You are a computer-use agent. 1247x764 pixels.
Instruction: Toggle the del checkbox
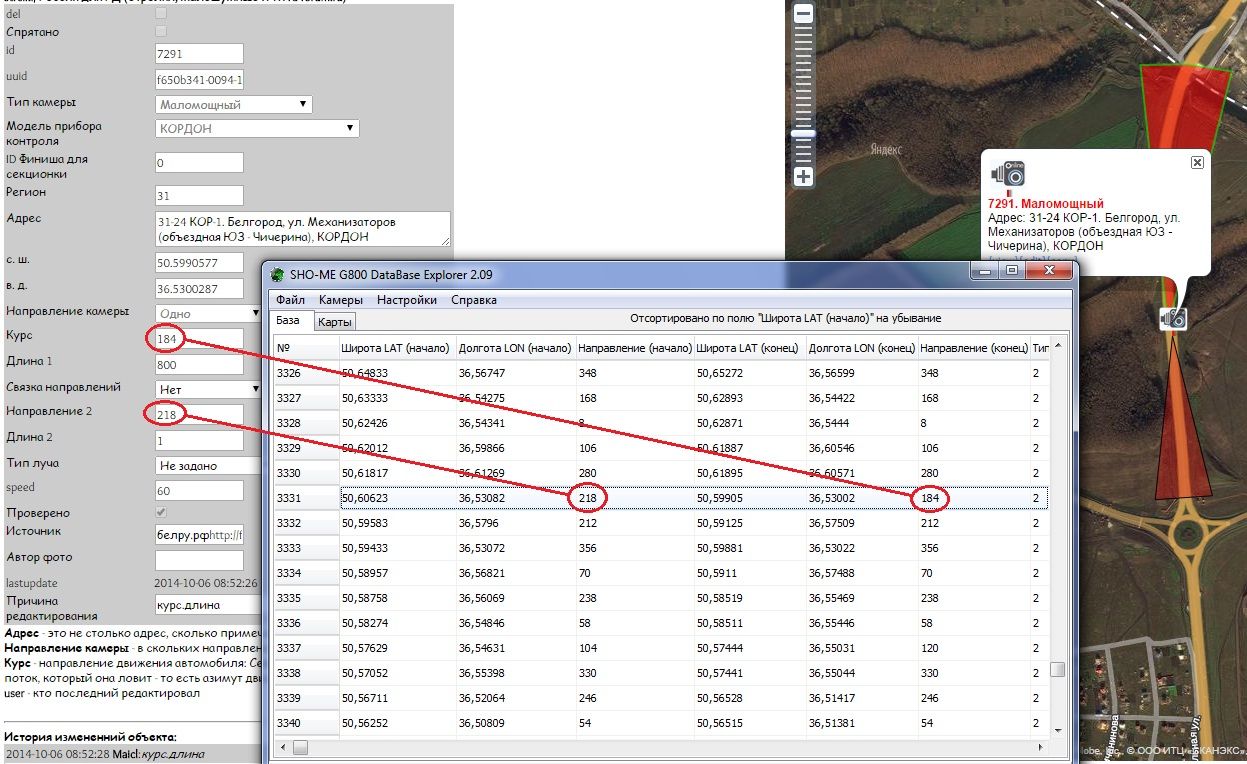point(161,14)
